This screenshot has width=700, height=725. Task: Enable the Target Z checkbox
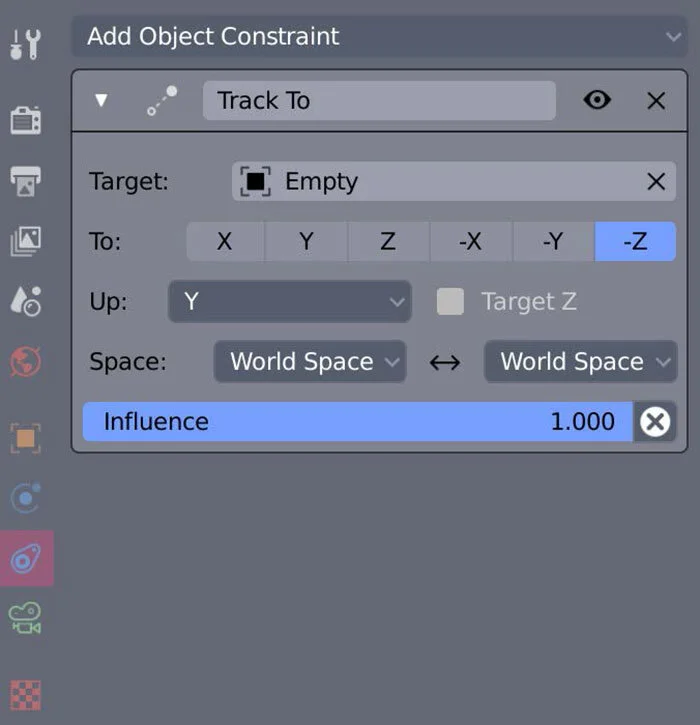point(450,301)
